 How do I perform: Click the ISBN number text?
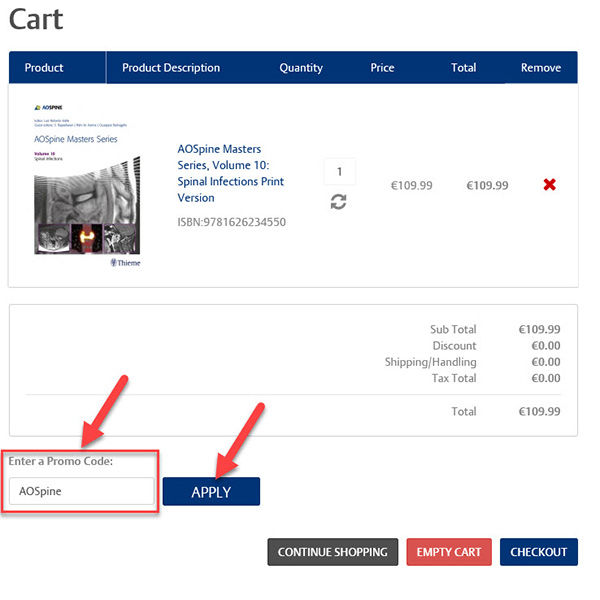pyautogui.click(x=231, y=222)
